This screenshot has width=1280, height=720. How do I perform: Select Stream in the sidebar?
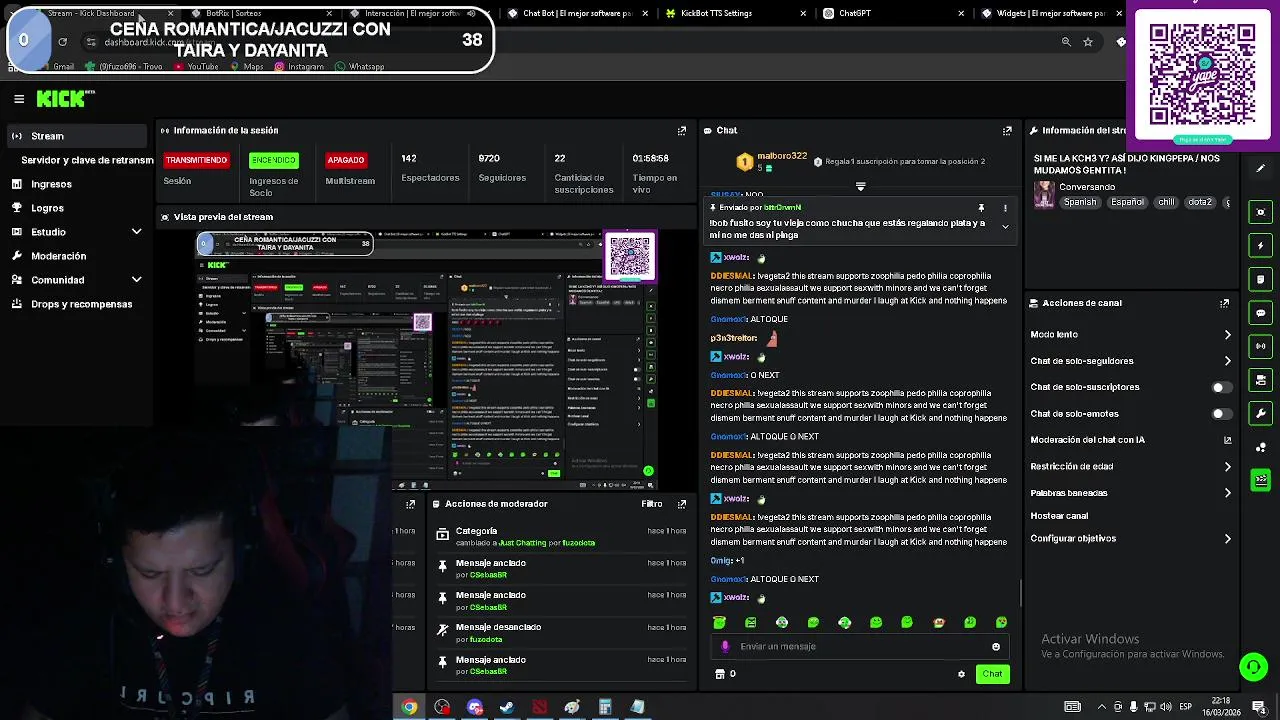point(78,136)
